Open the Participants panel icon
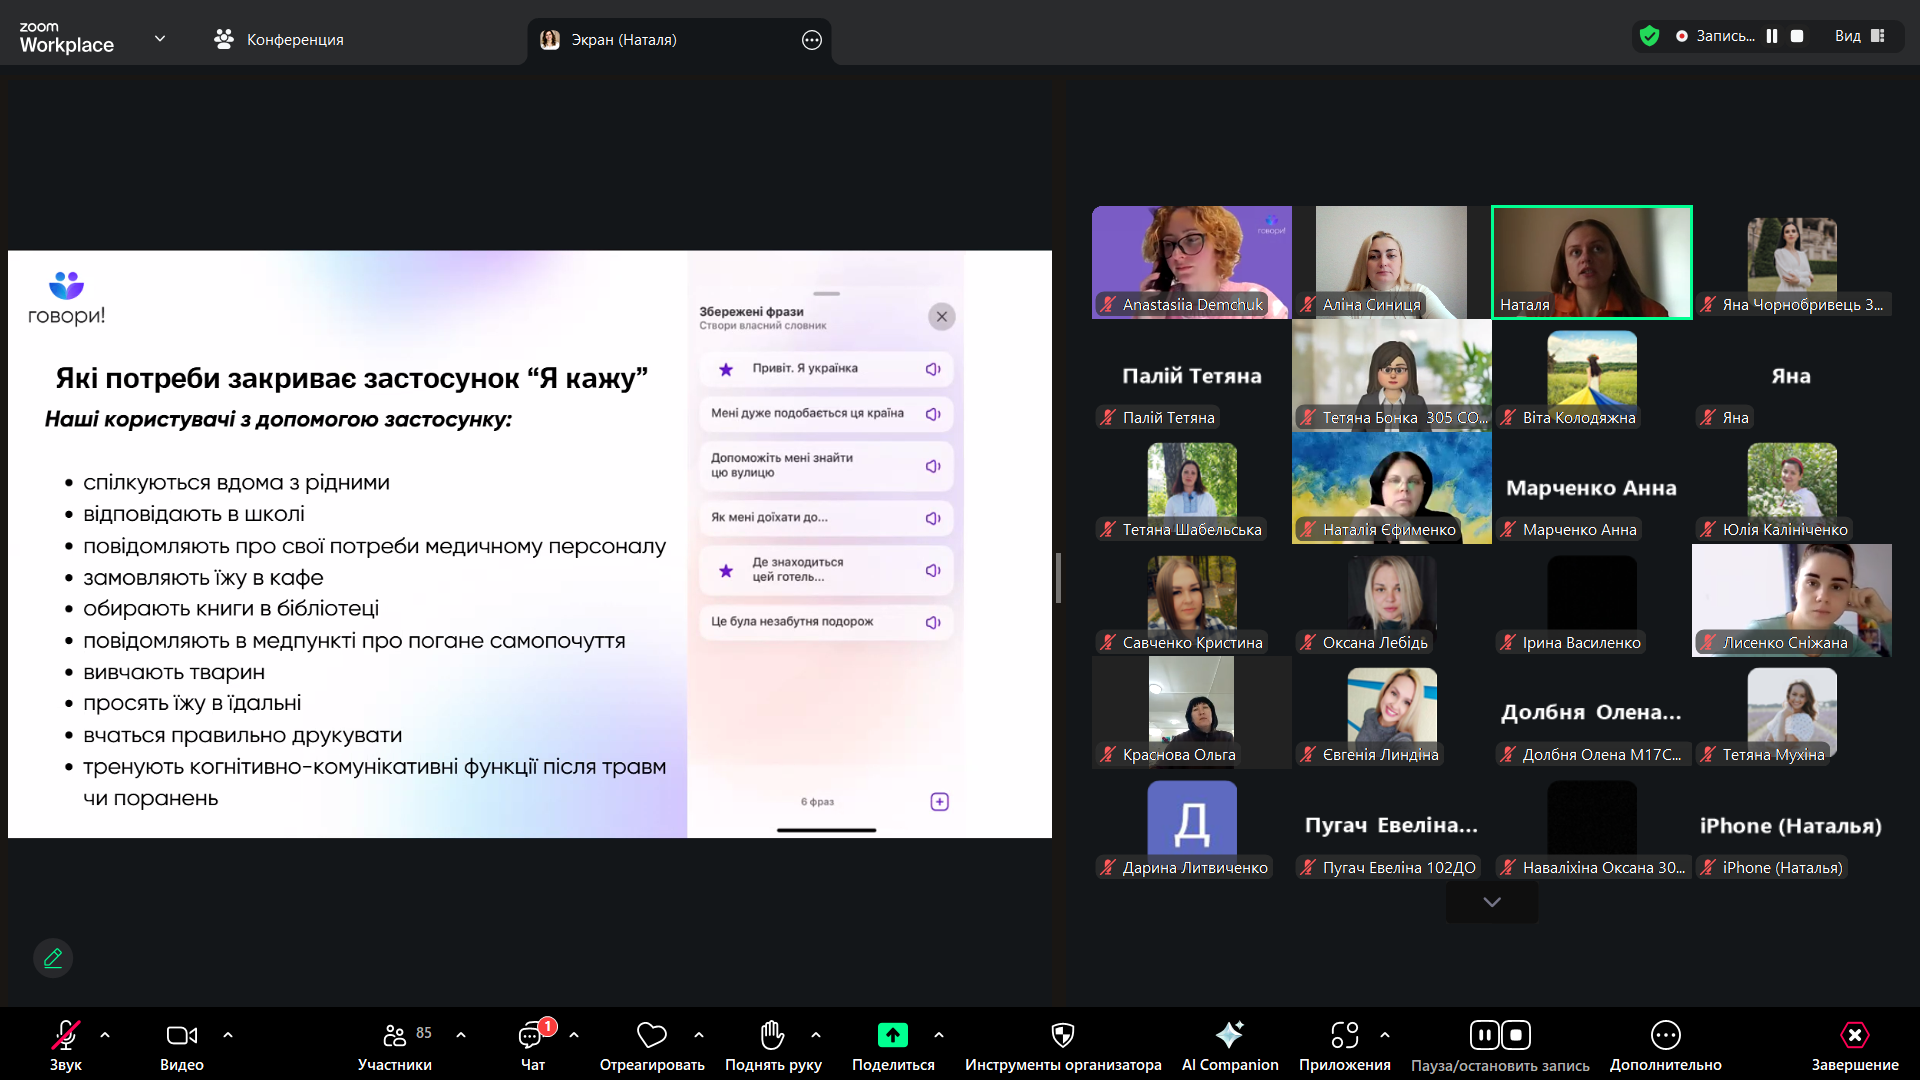 click(x=394, y=1035)
